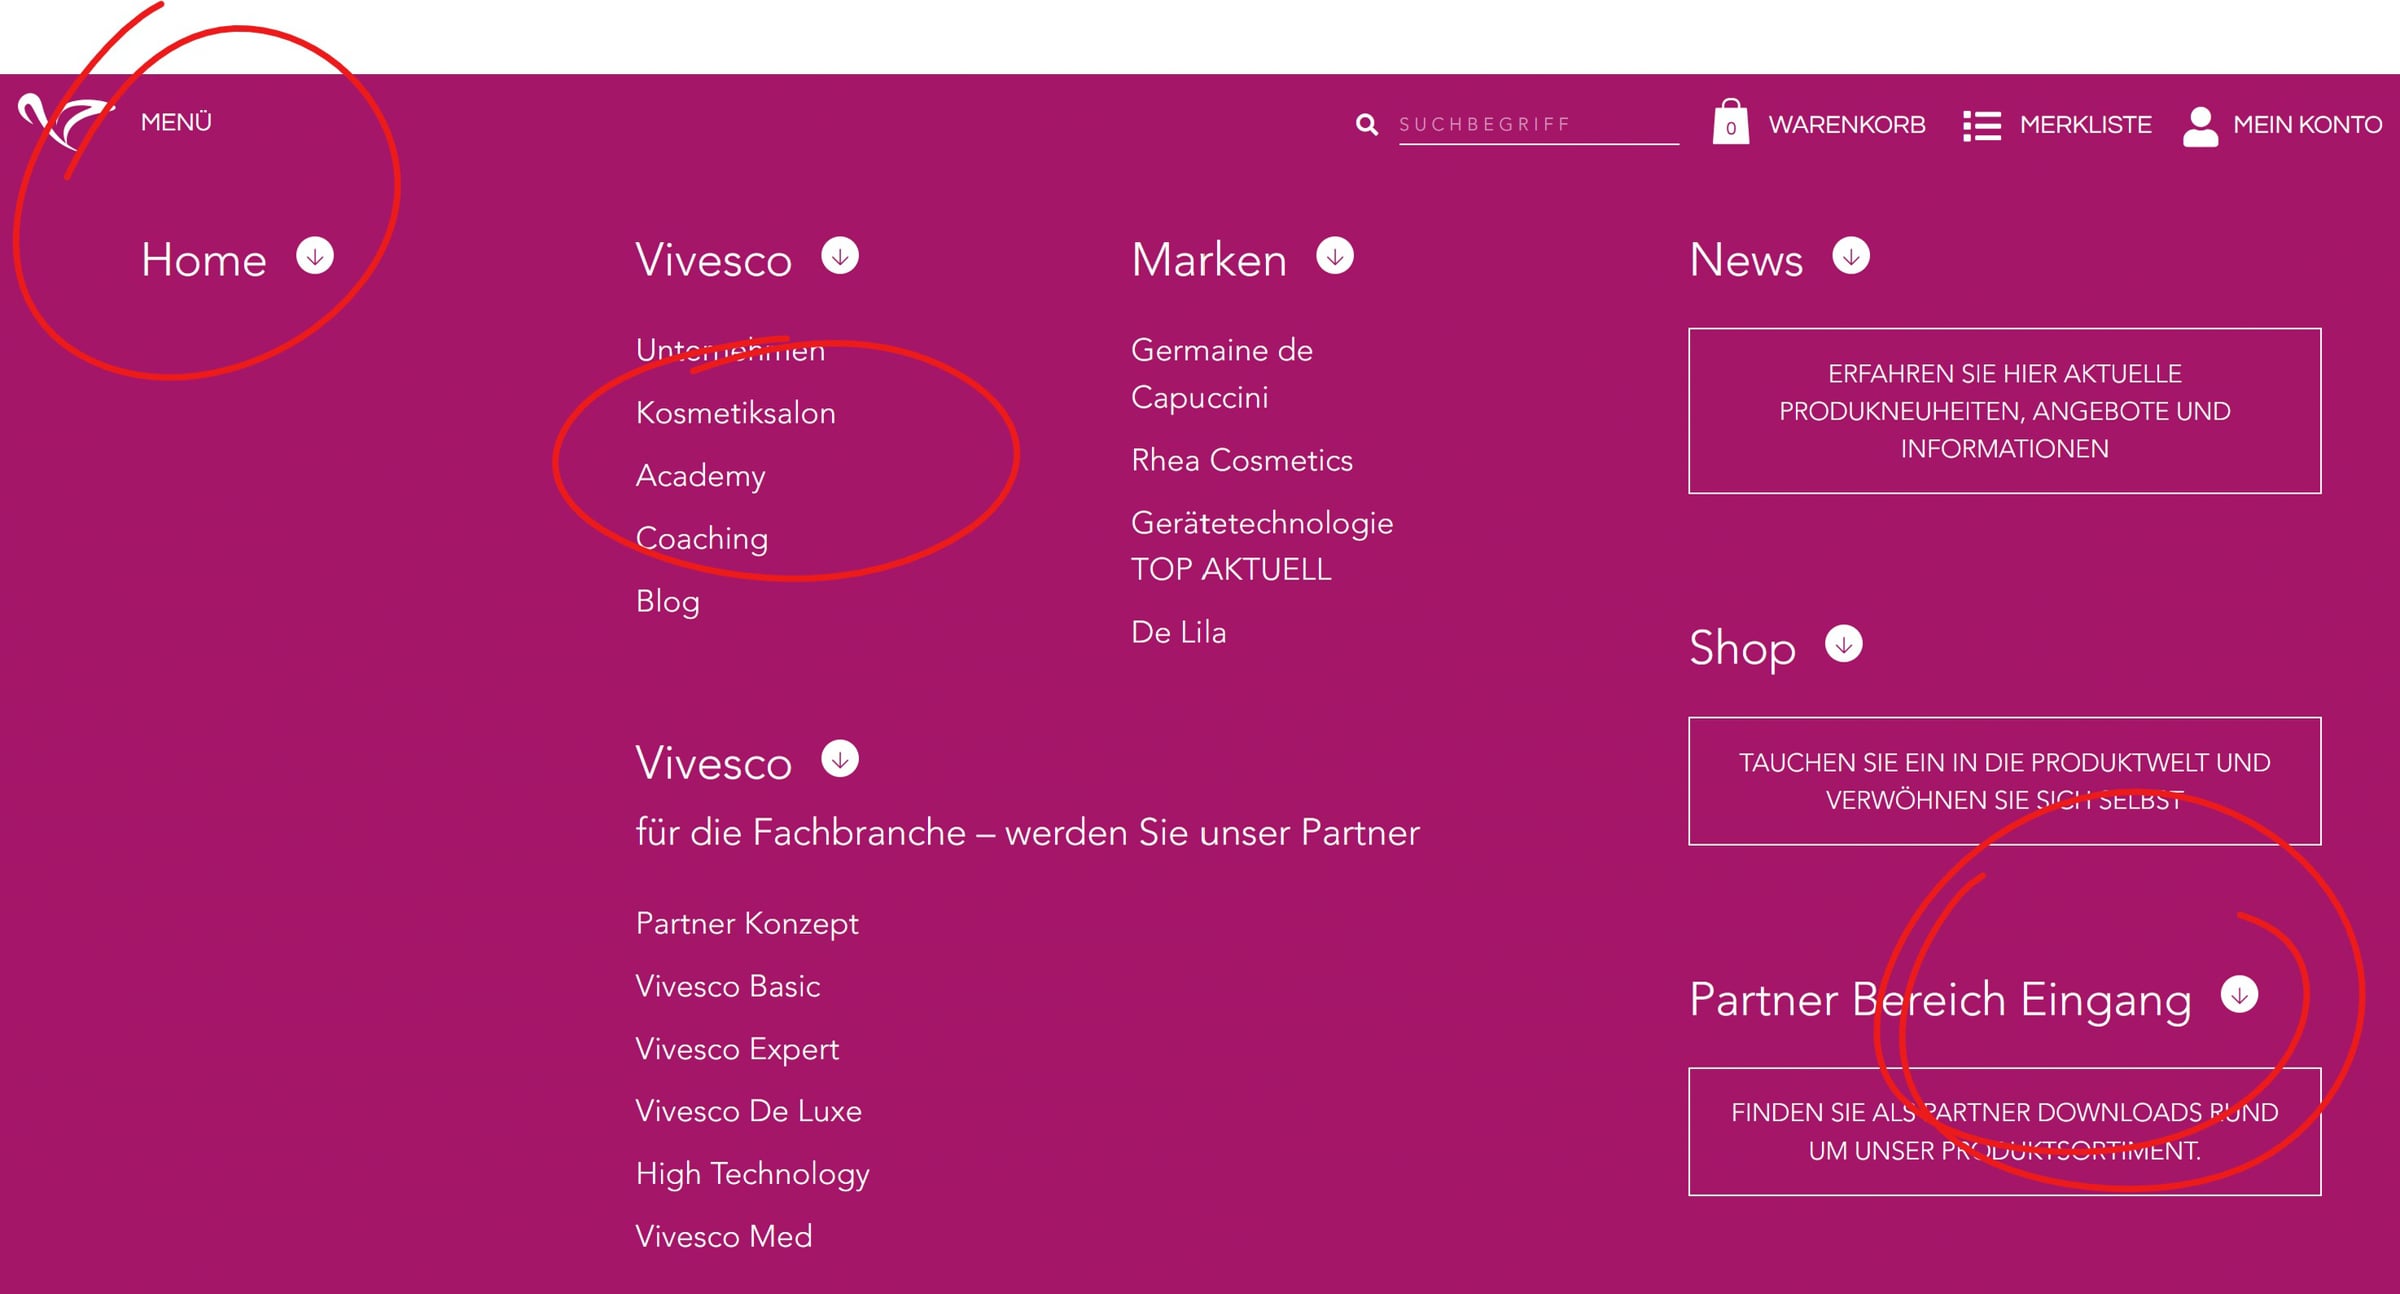Click the Suchbegriff search field

(x=1538, y=125)
